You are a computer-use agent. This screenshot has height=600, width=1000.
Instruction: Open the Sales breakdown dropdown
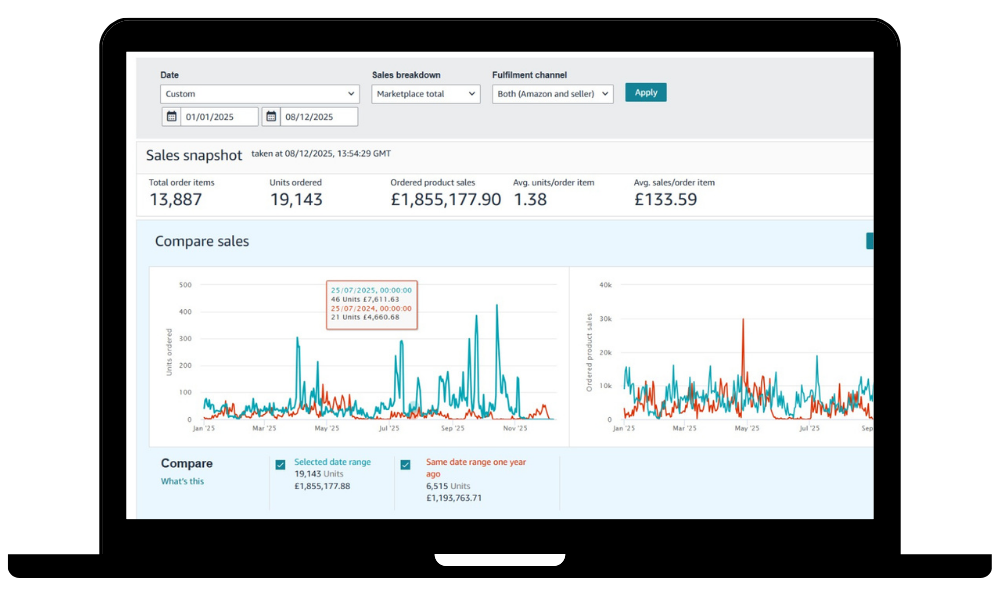coord(426,94)
